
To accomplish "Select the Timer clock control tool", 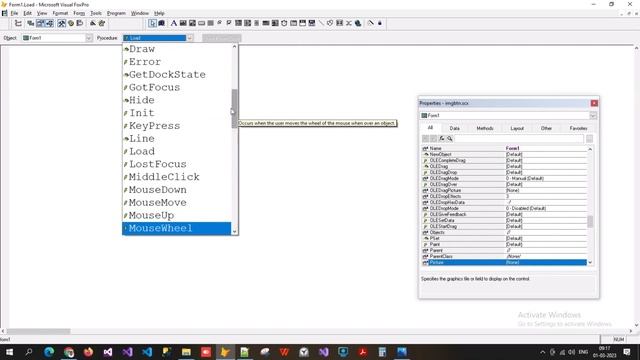I will pos(284,23).
